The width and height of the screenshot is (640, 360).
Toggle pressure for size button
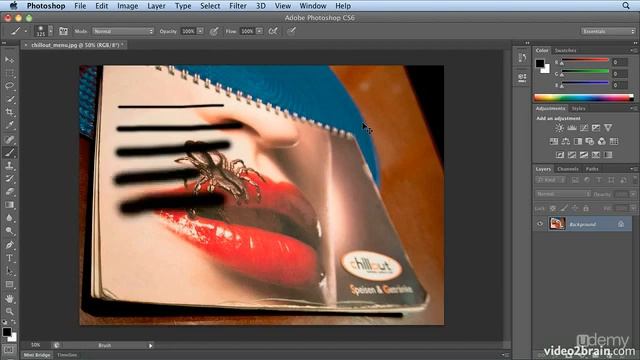click(291, 31)
